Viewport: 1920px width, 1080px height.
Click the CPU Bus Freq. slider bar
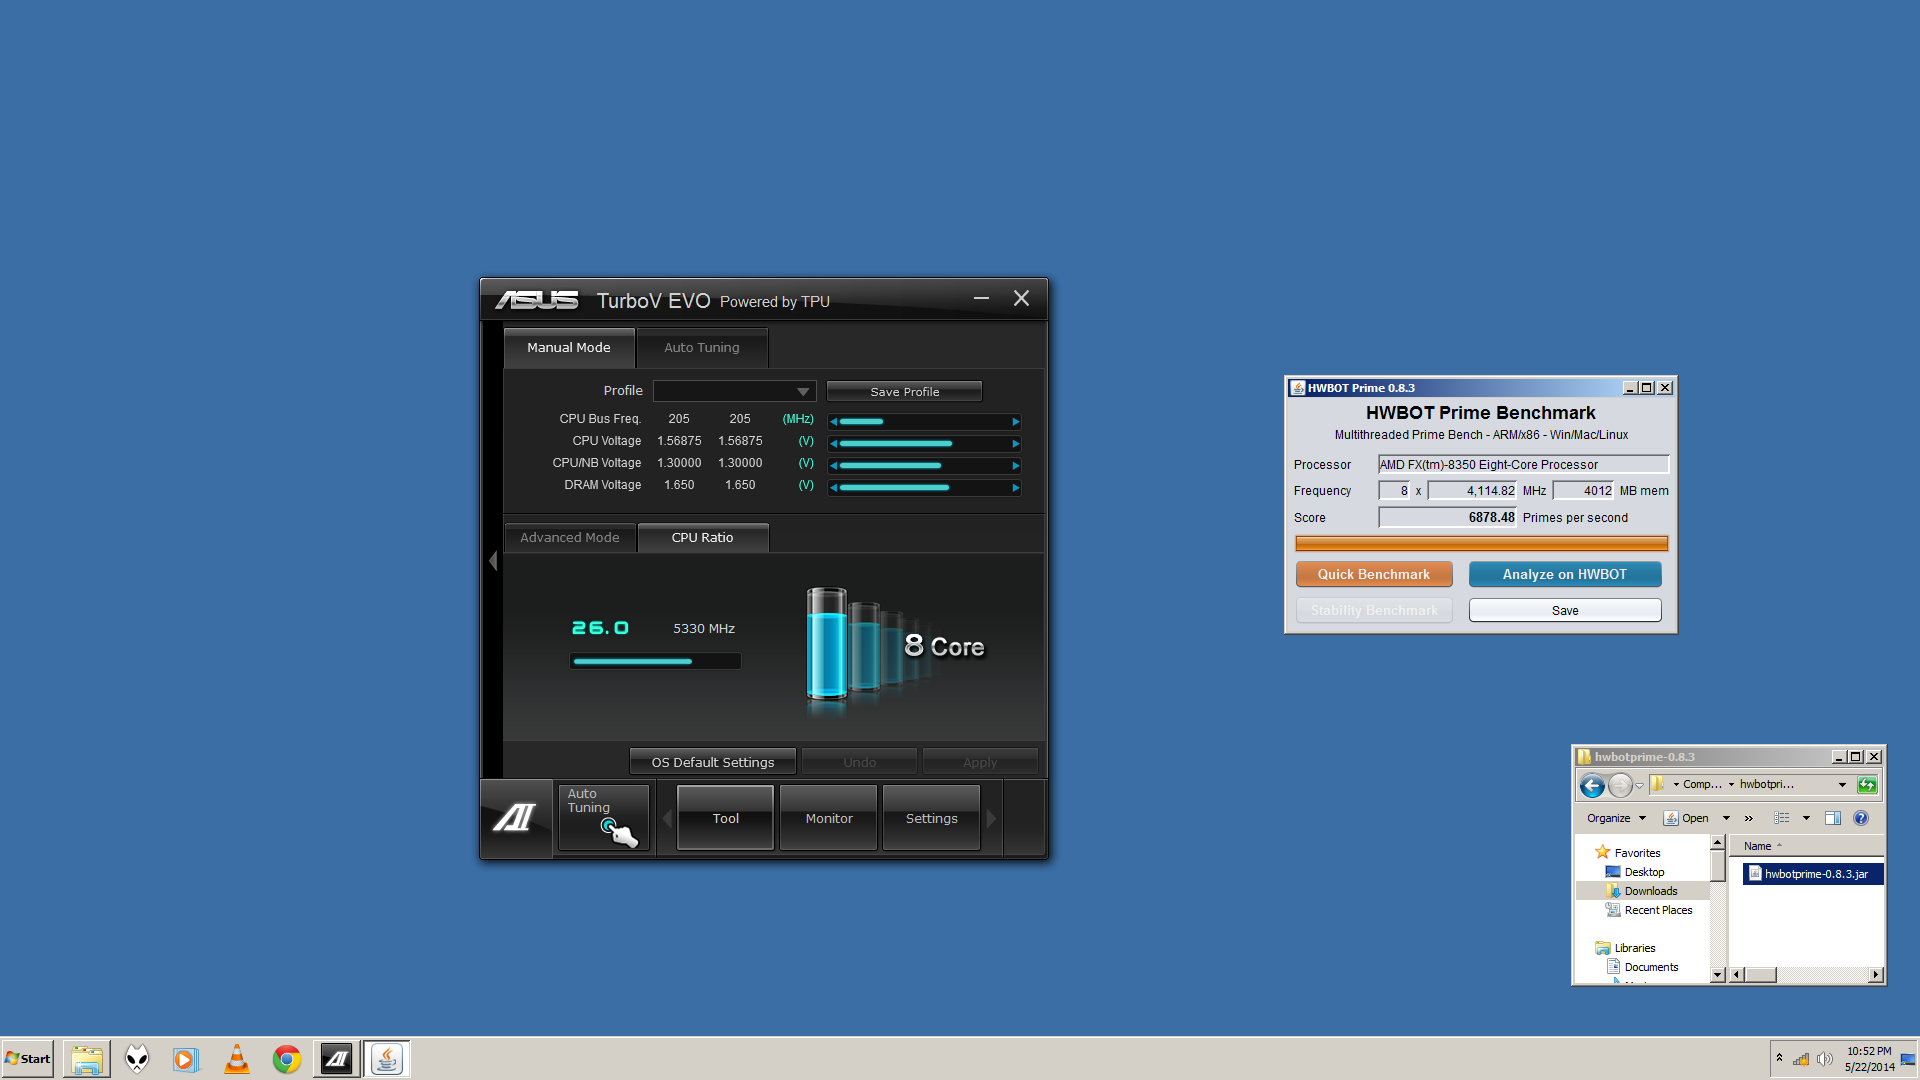[924, 422]
